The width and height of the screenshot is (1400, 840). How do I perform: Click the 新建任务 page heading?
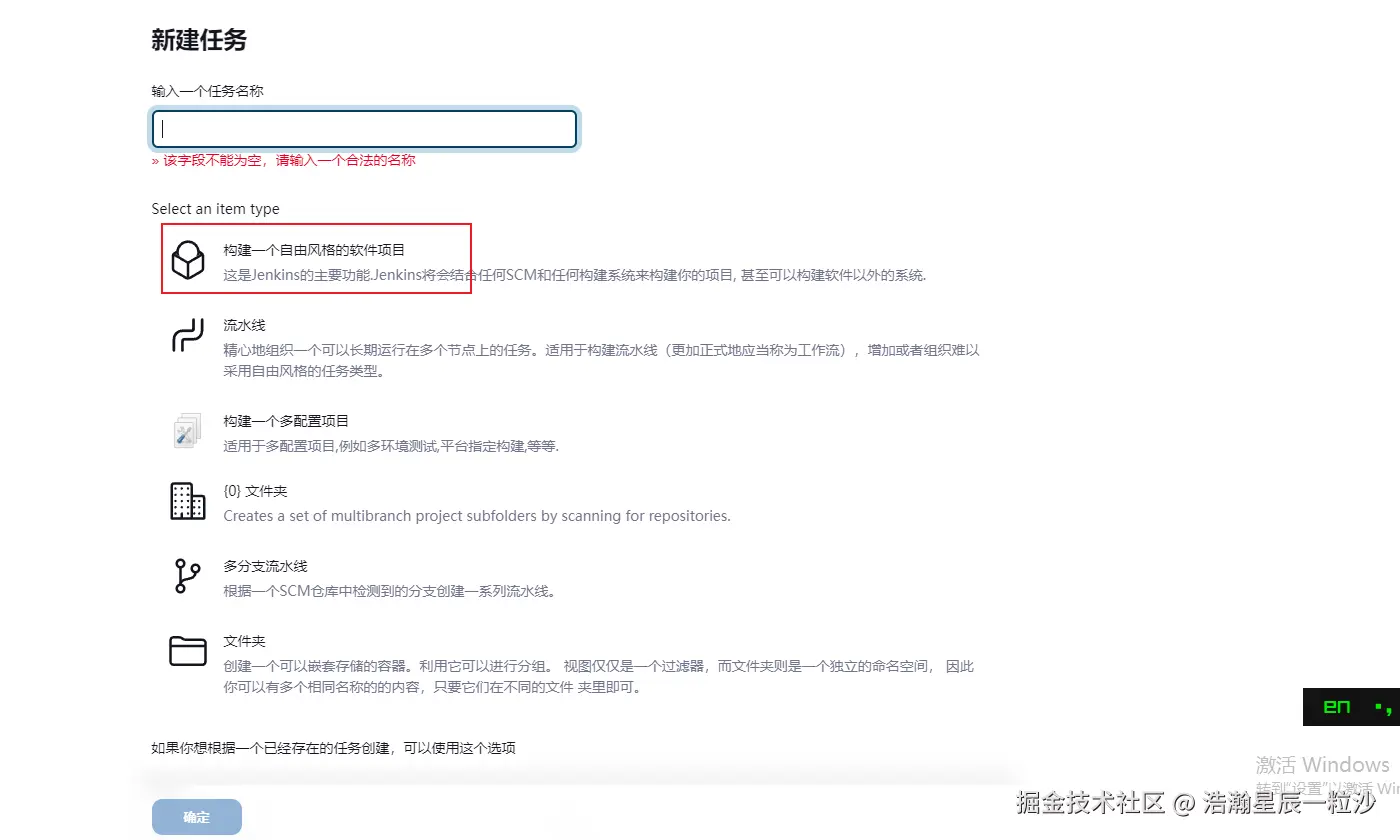click(x=199, y=40)
